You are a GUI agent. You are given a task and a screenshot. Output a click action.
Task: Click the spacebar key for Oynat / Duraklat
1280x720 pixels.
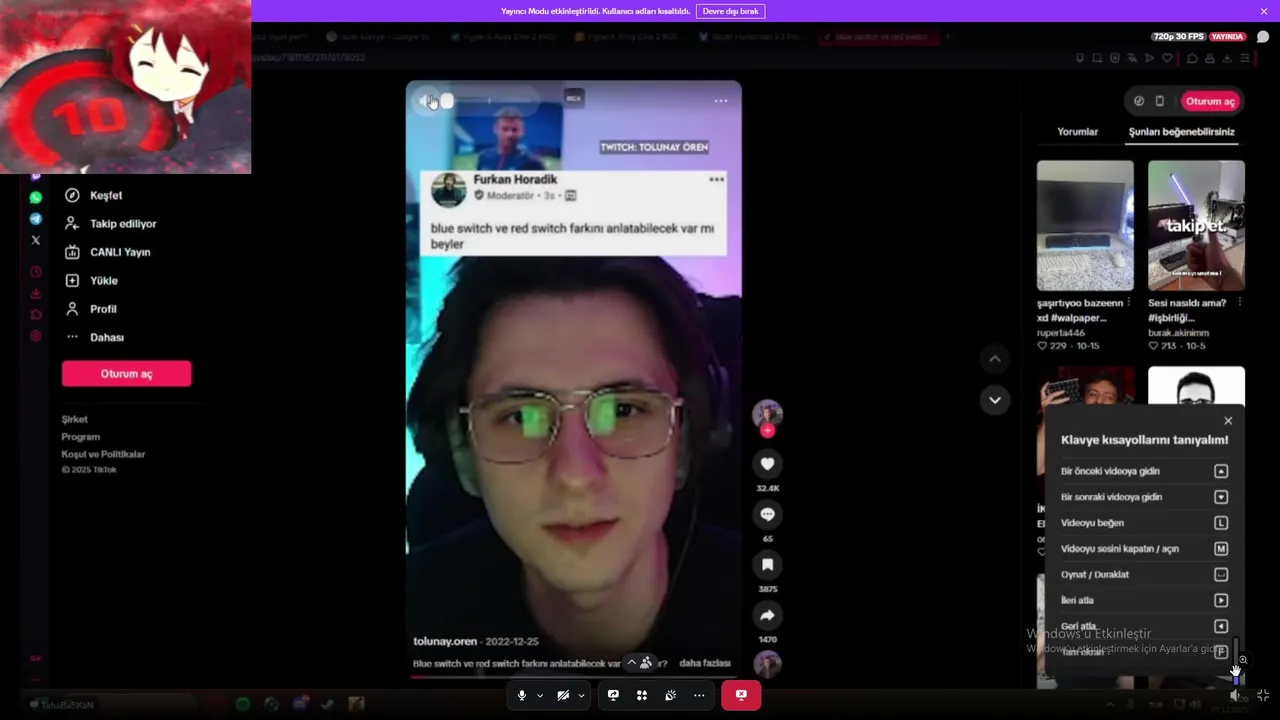tap(1221, 575)
